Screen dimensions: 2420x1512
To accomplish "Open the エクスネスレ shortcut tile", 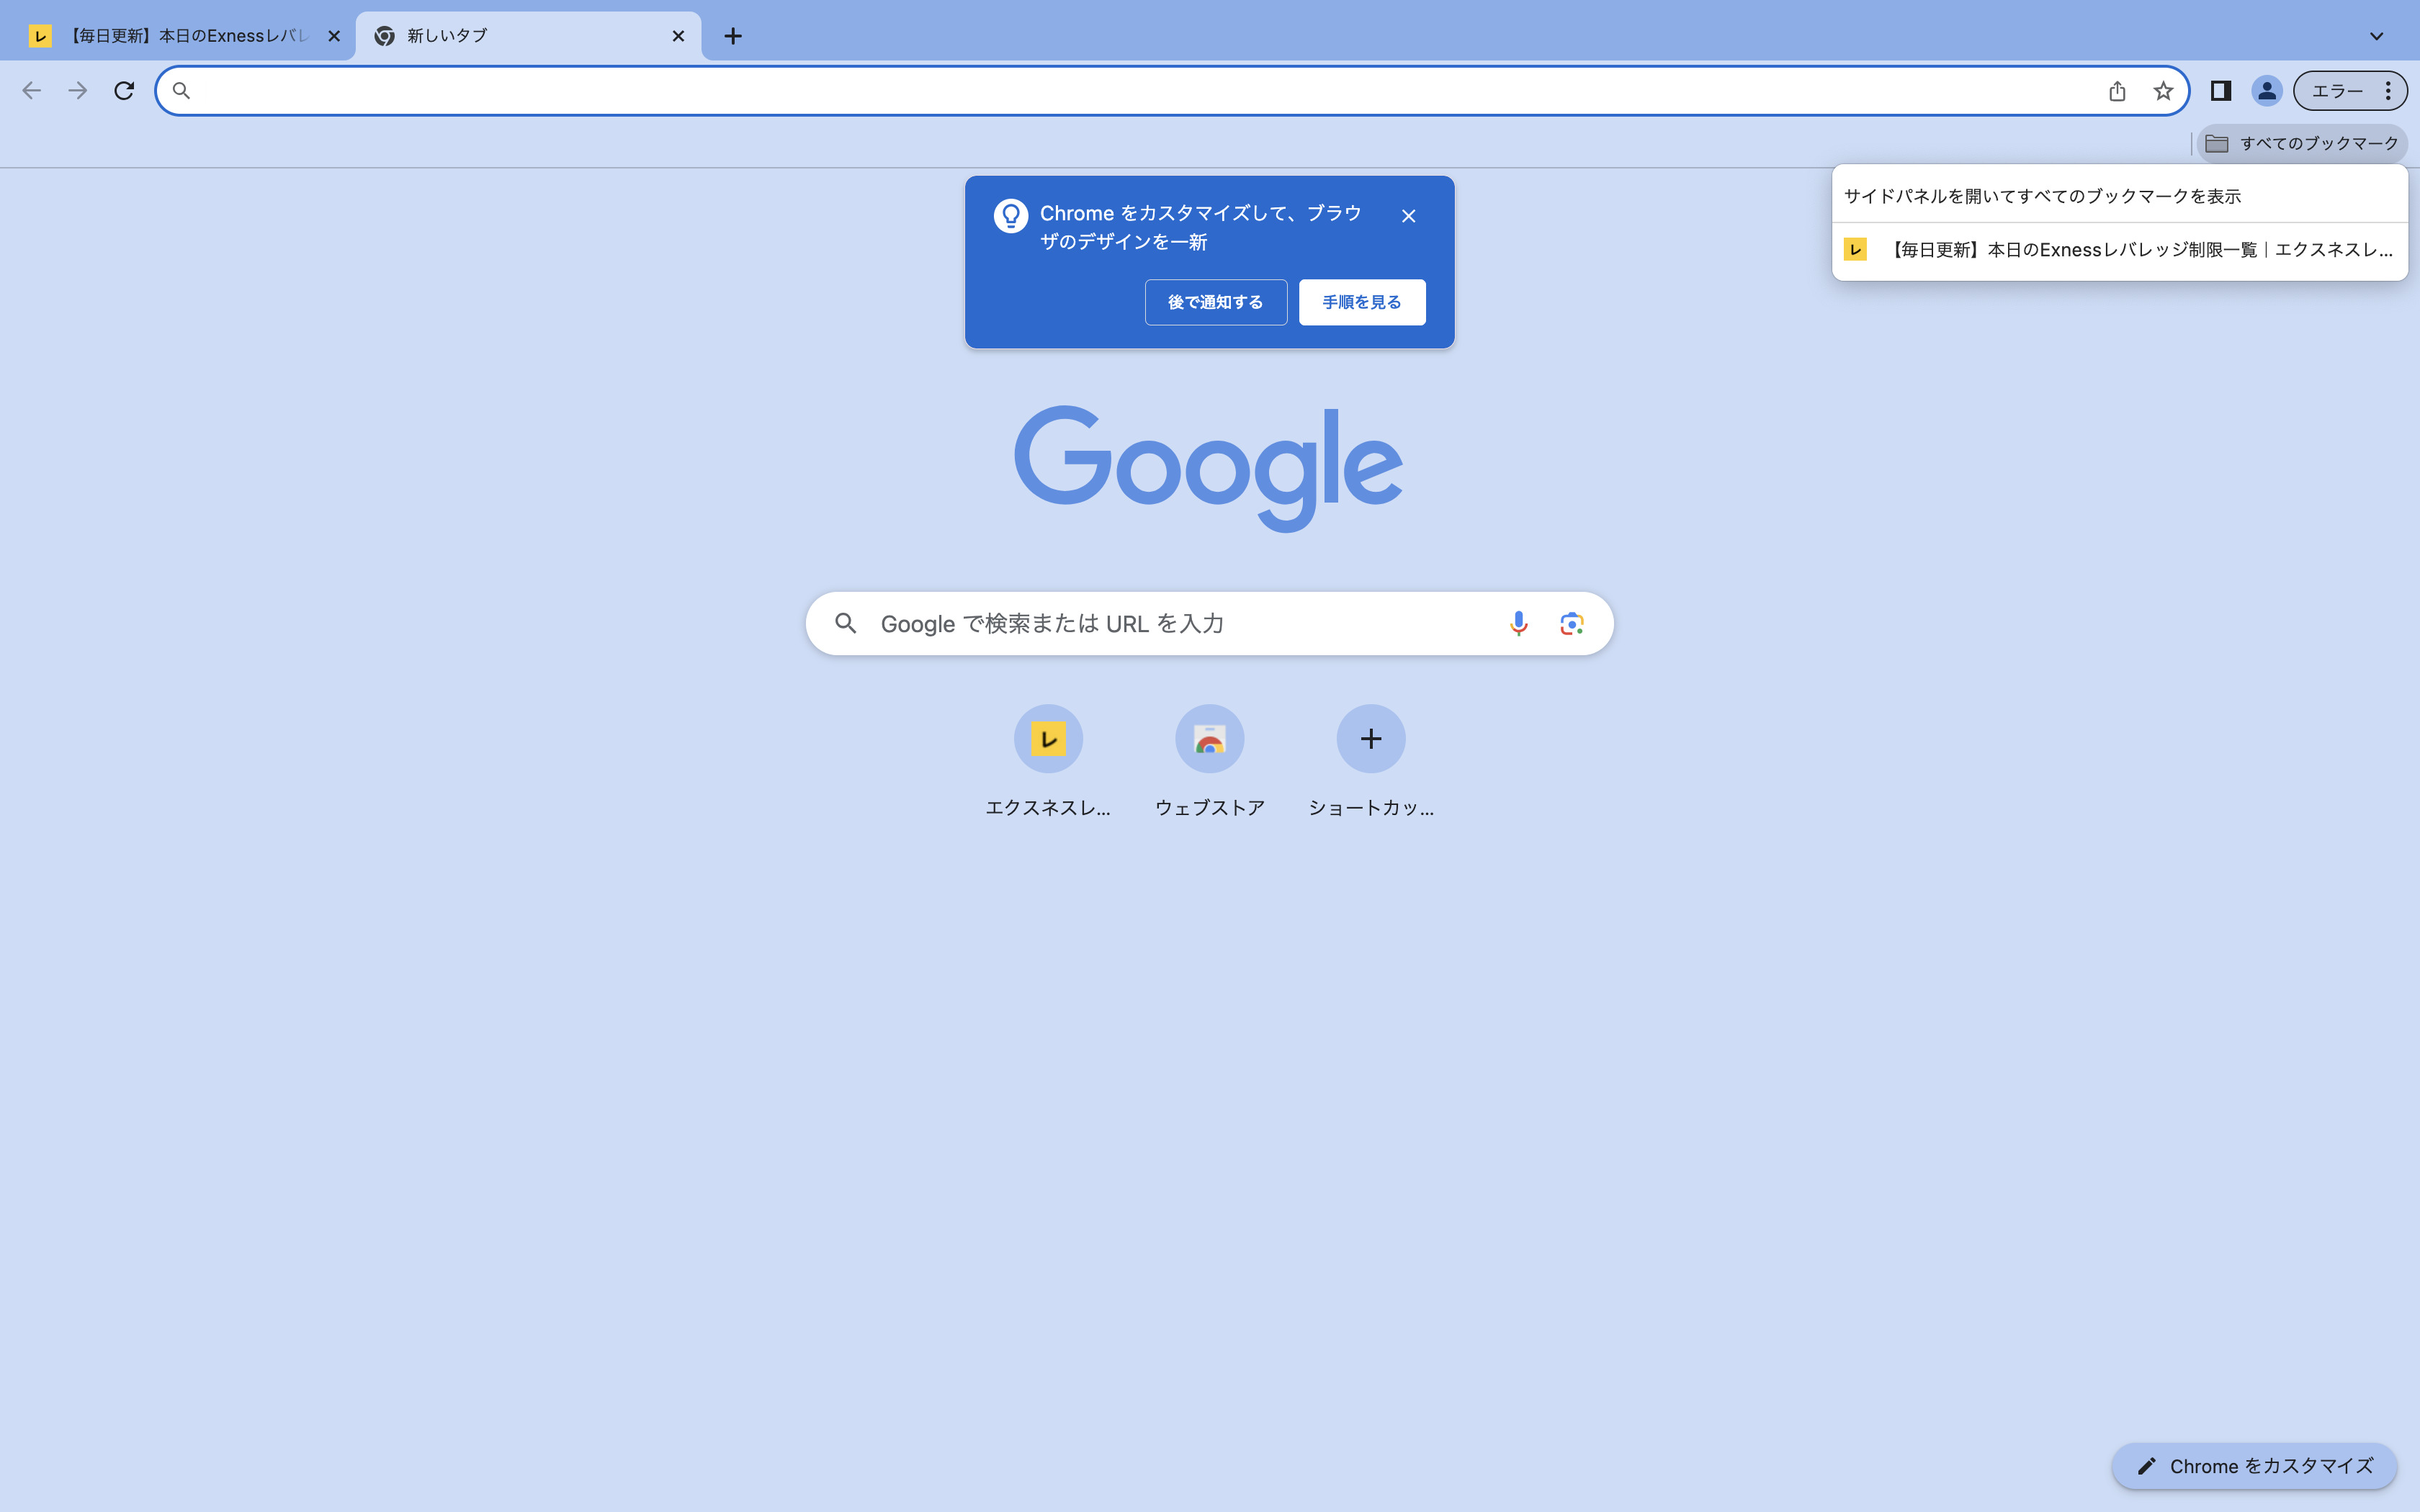I will tap(1048, 739).
